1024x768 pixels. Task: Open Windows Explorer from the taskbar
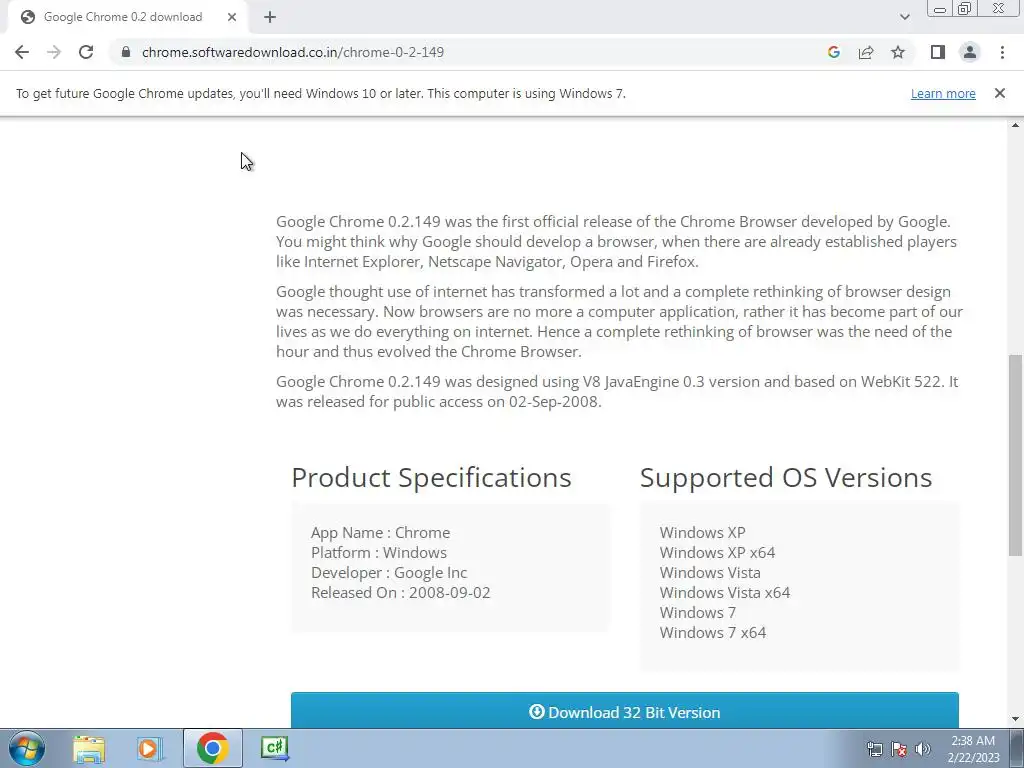pyautogui.click(x=89, y=748)
